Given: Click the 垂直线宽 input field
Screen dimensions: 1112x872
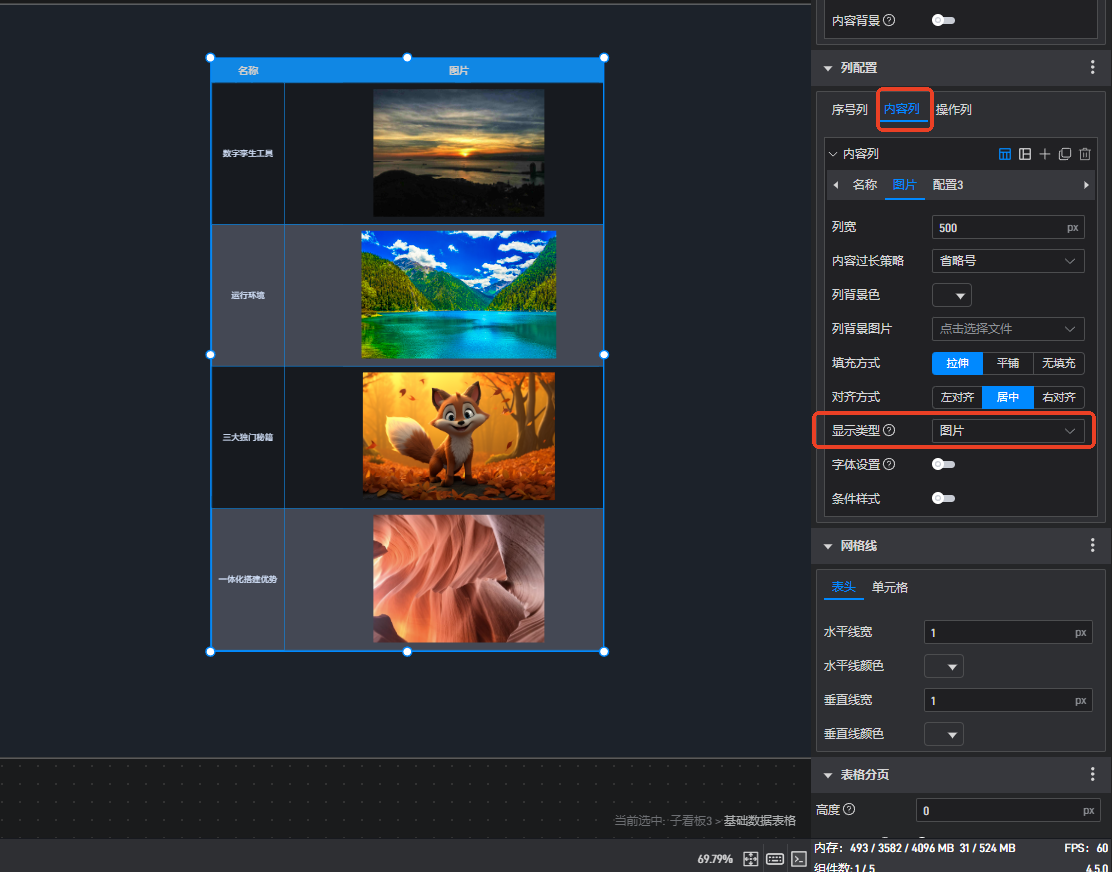Looking at the screenshot, I should point(1008,700).
